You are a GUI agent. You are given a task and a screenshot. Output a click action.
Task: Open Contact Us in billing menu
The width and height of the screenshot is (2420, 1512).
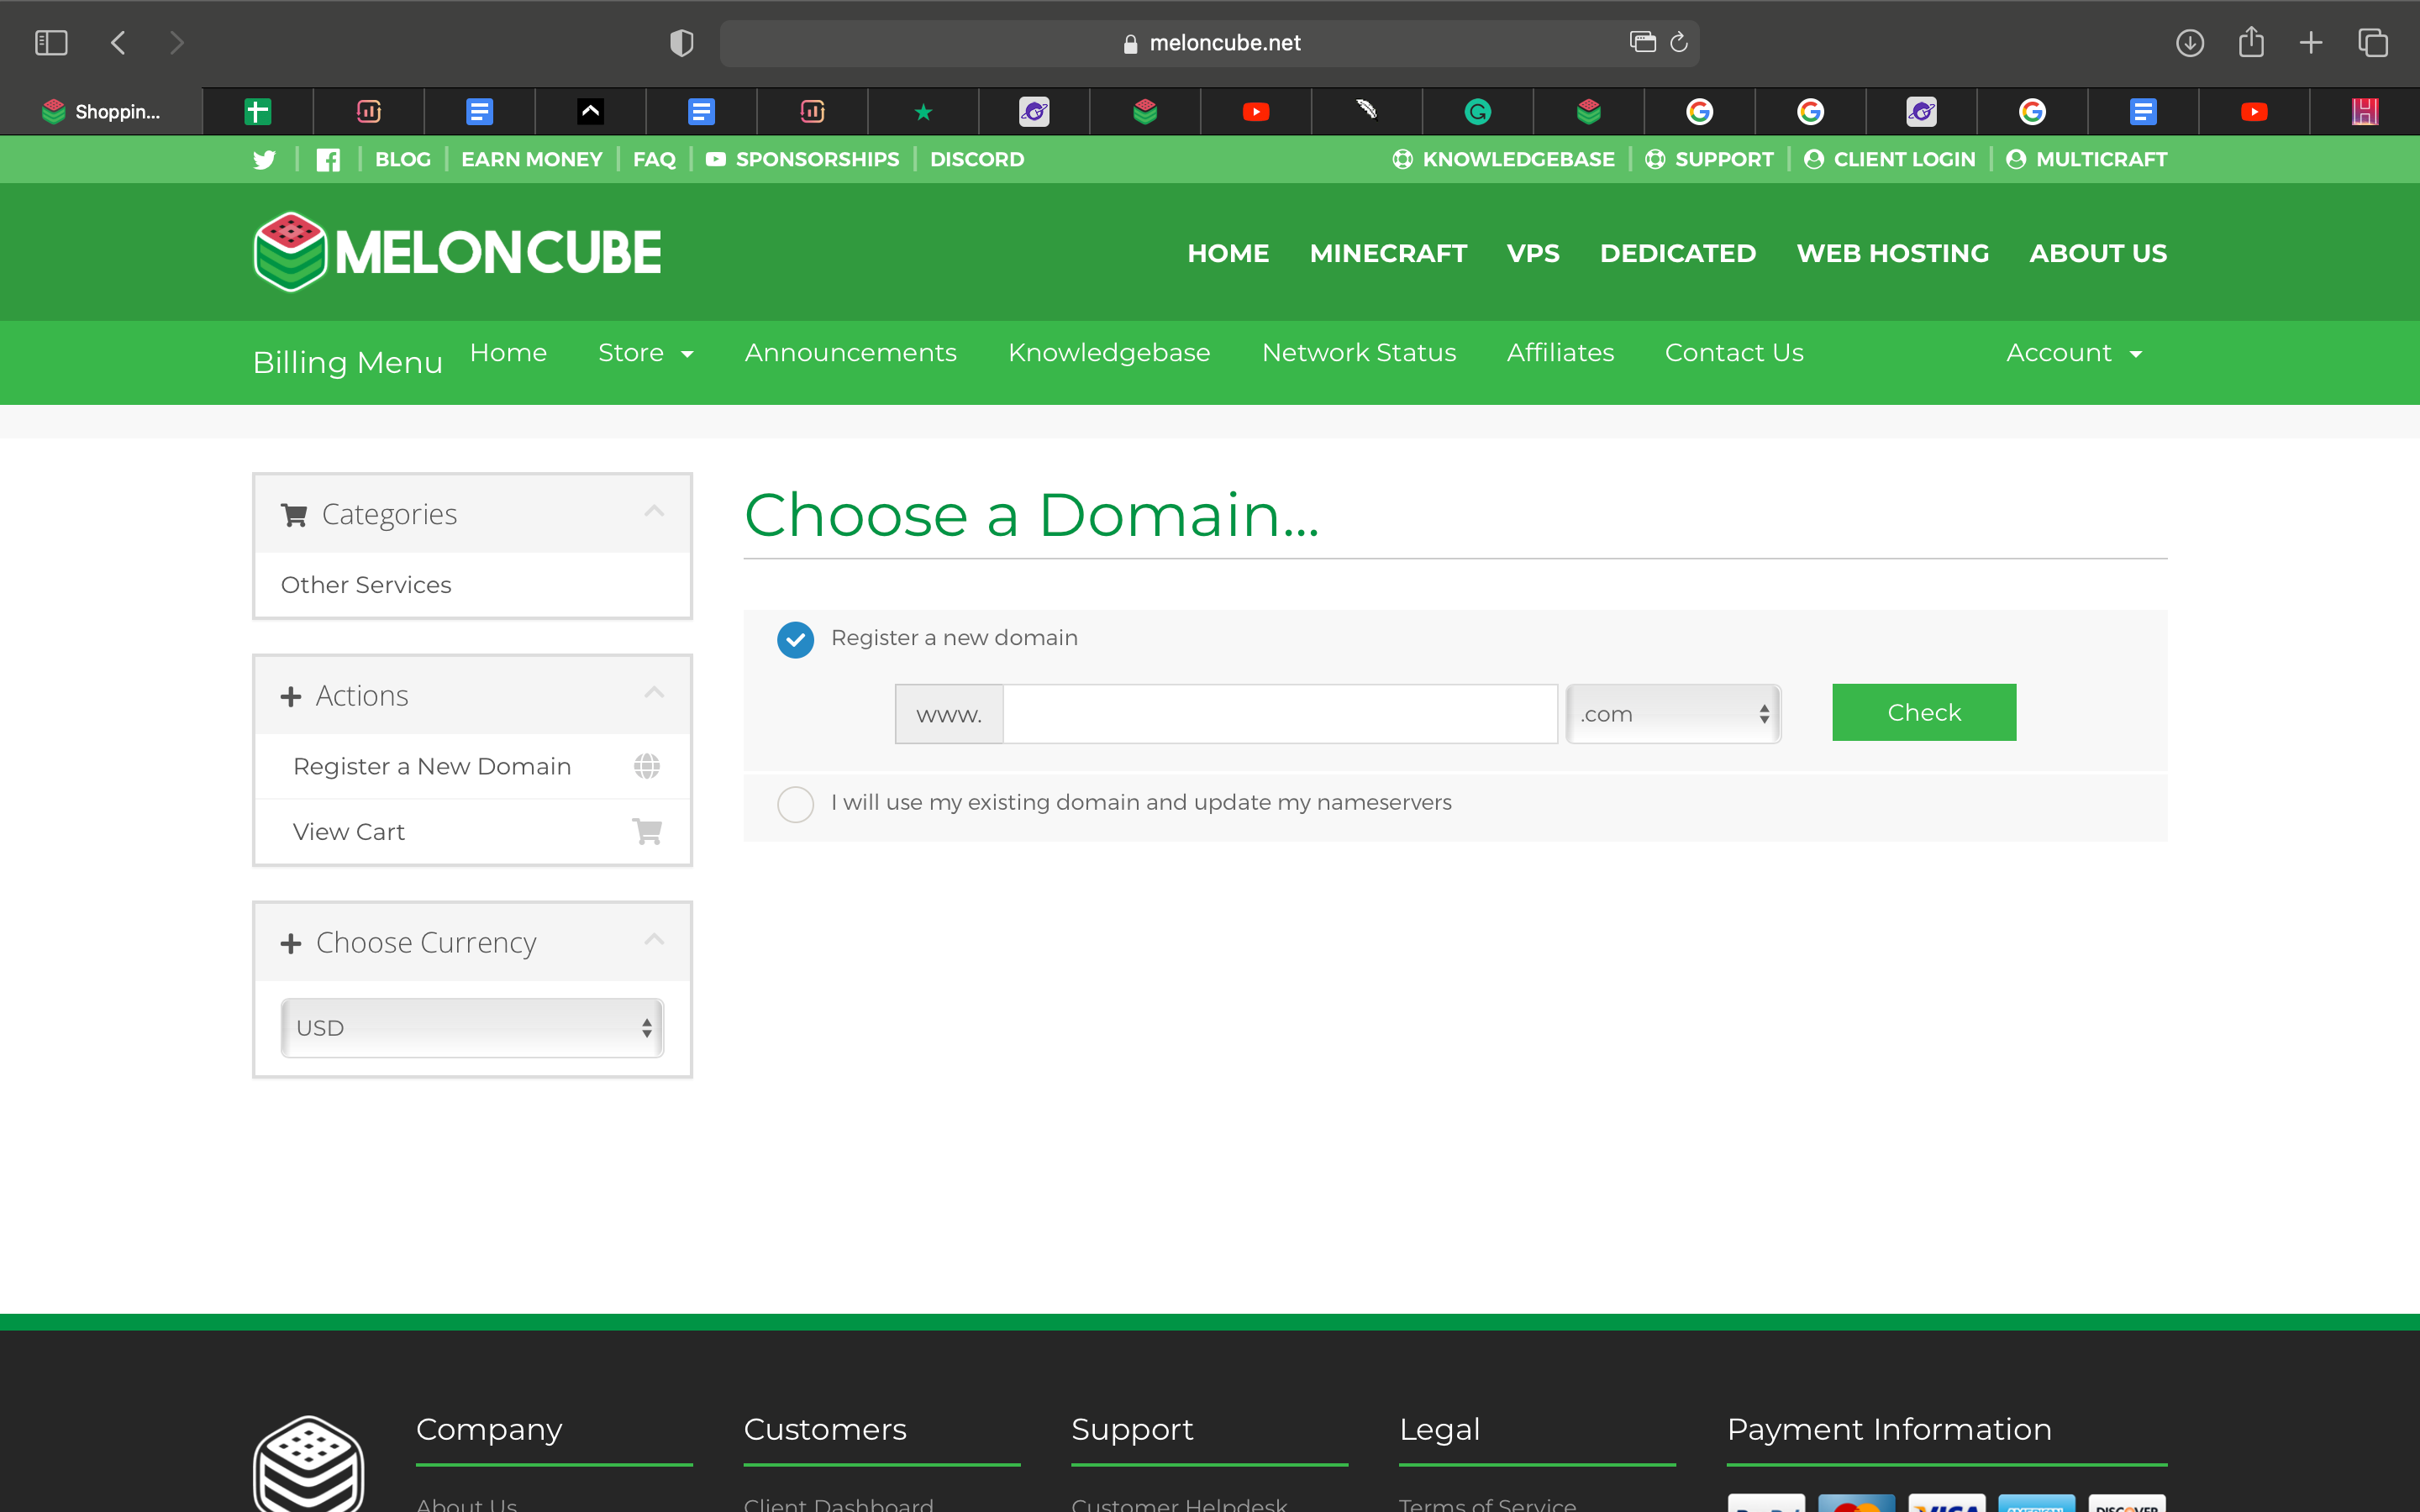pyautogui.click(x=1734, y=353)
